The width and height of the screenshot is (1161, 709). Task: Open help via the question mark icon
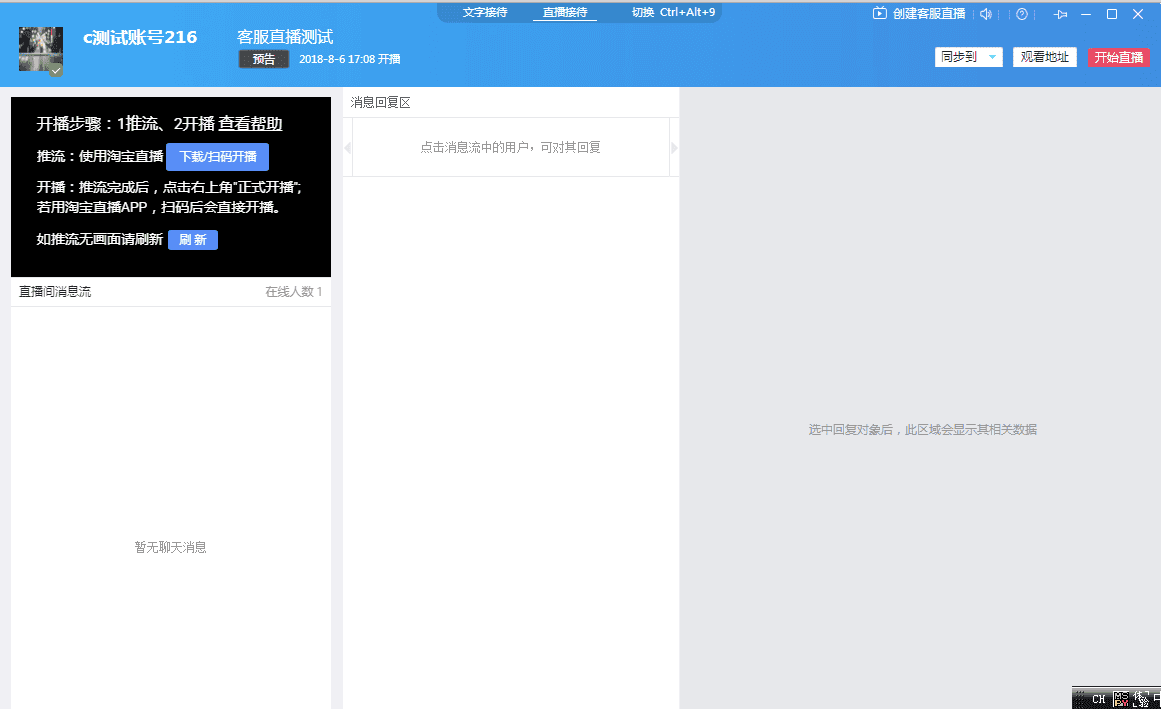tap(1022, 14)
